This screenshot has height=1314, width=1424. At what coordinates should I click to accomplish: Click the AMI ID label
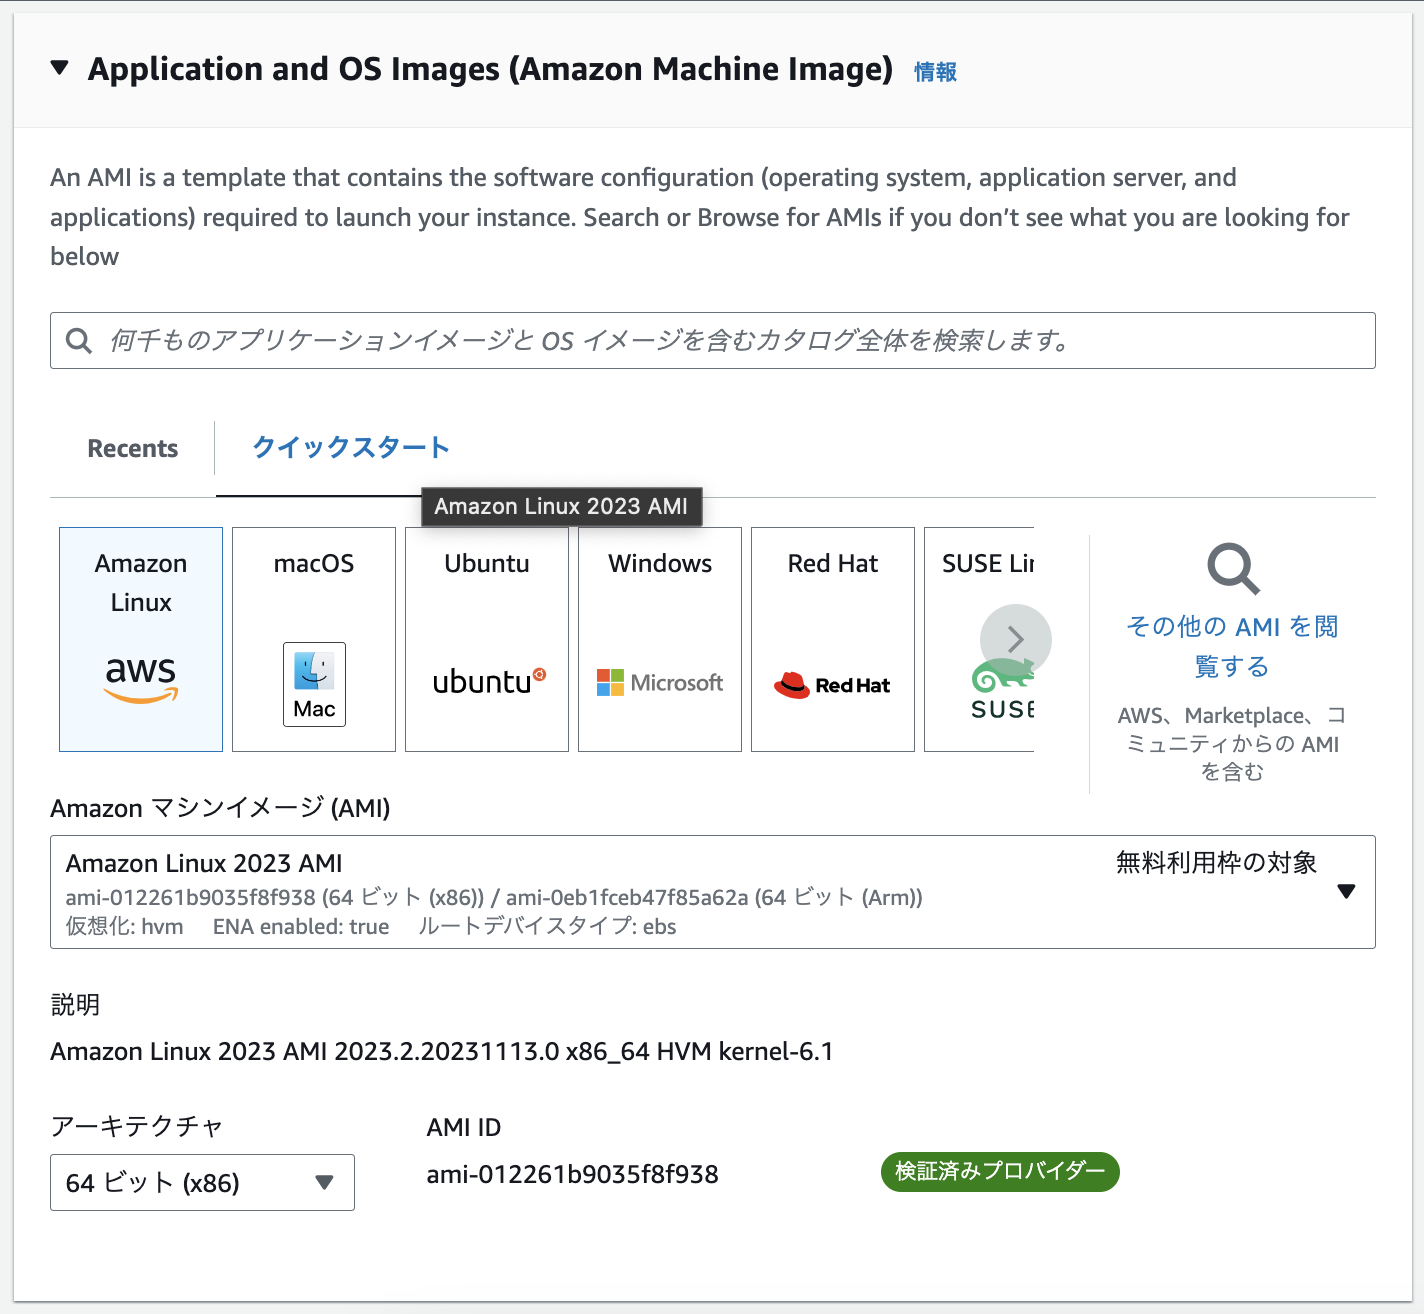464,1127
